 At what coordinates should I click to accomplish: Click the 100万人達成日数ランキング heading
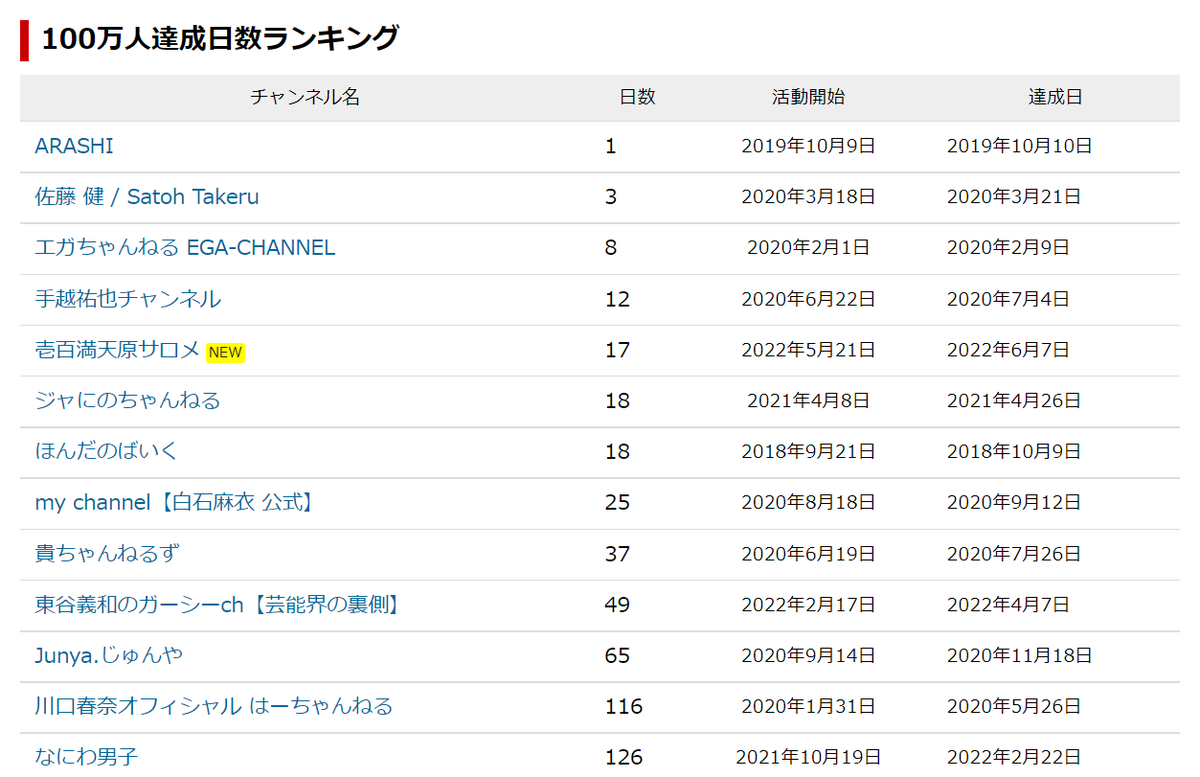click(x=220, y=39)
